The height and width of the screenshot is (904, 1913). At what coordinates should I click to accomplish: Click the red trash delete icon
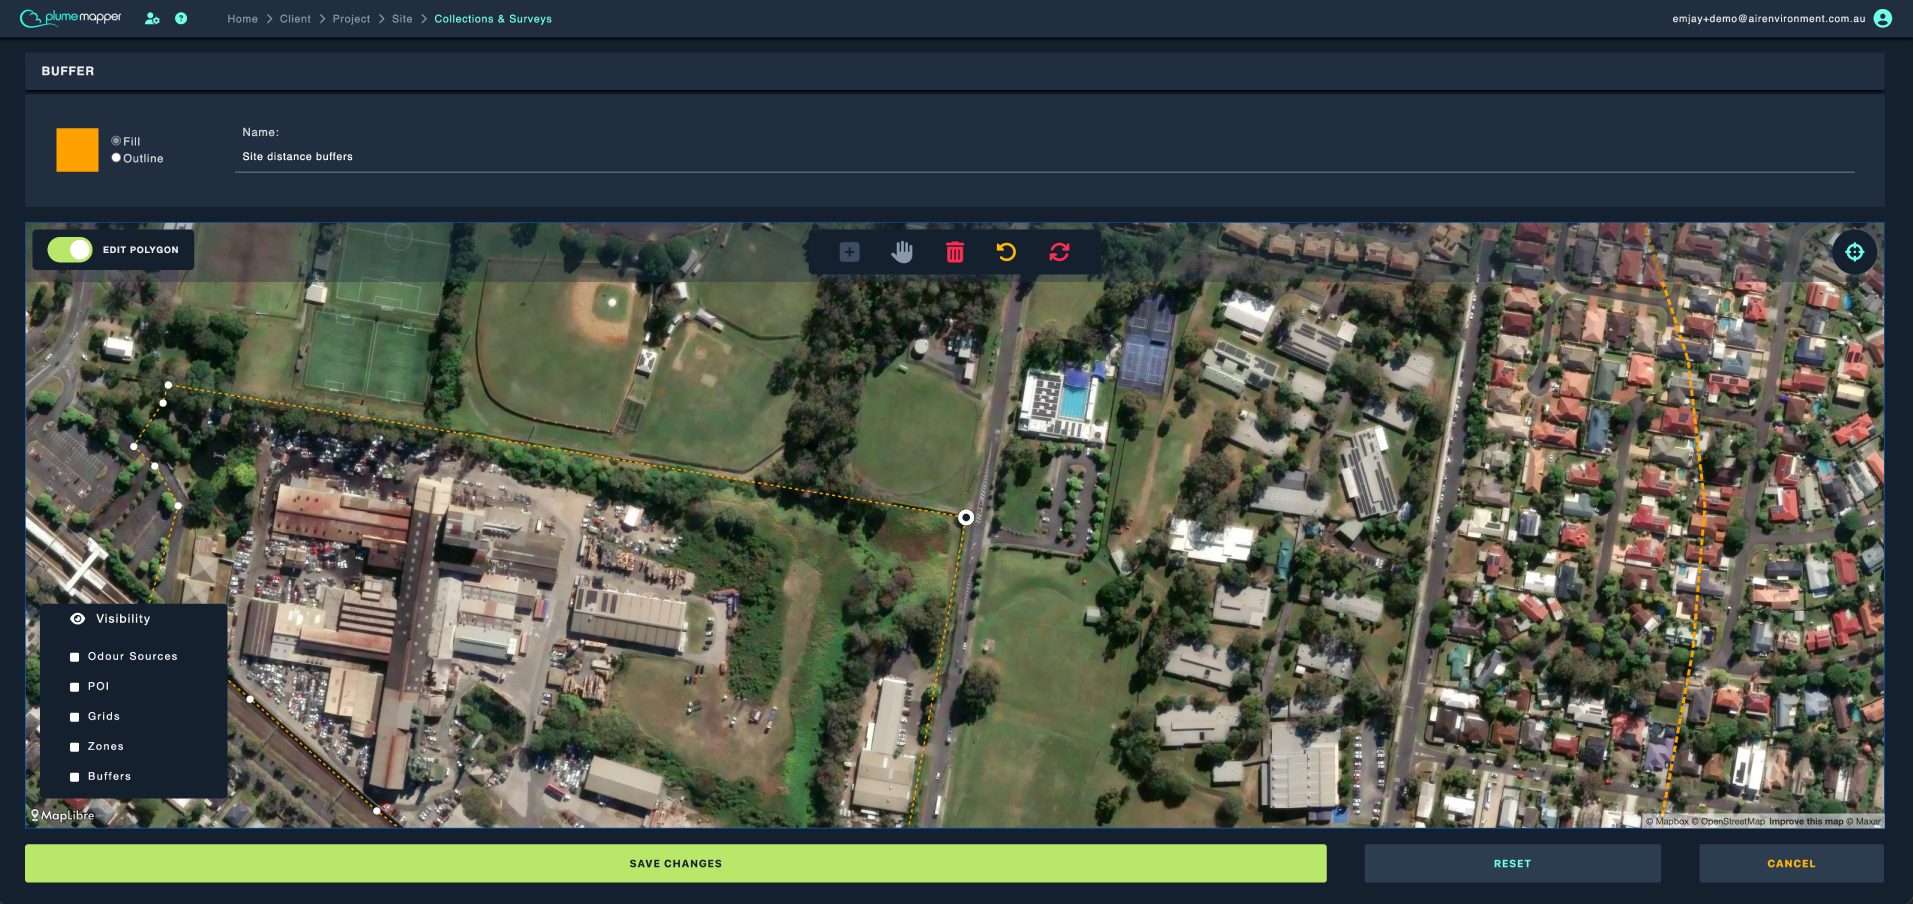tap(955, 252)
